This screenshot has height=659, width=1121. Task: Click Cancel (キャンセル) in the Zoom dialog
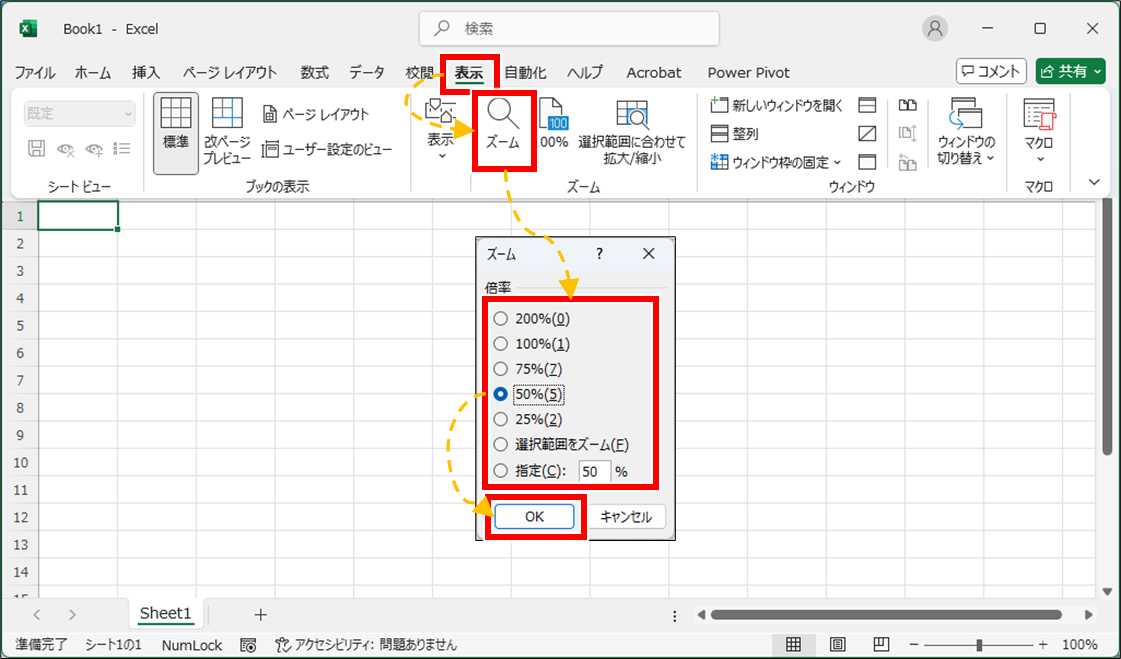pyautogui.click(x=625, y=516)
